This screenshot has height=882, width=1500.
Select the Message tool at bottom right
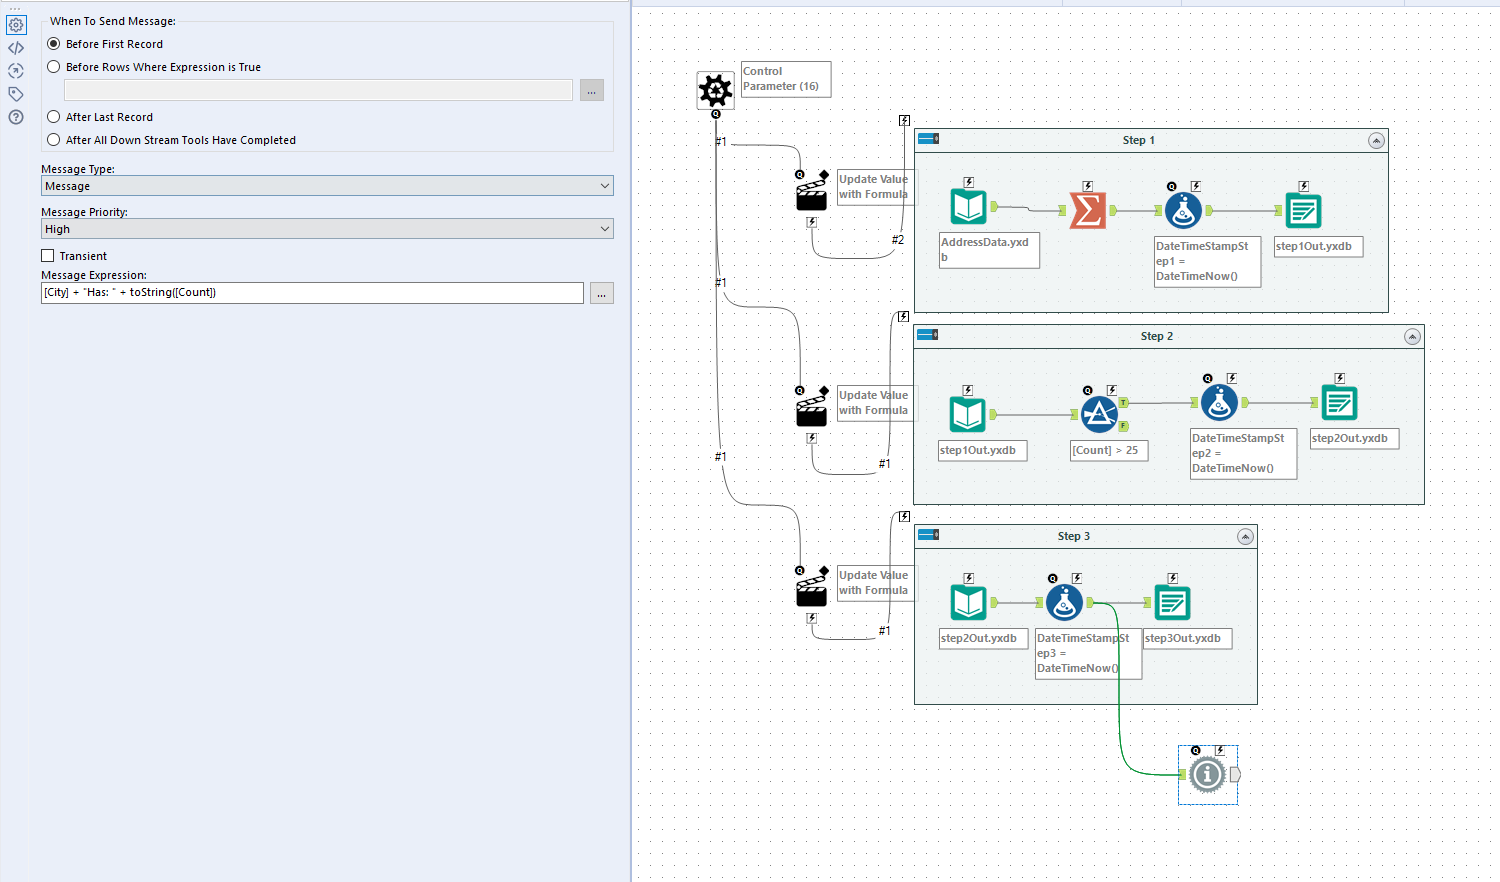click(1207, 774)
